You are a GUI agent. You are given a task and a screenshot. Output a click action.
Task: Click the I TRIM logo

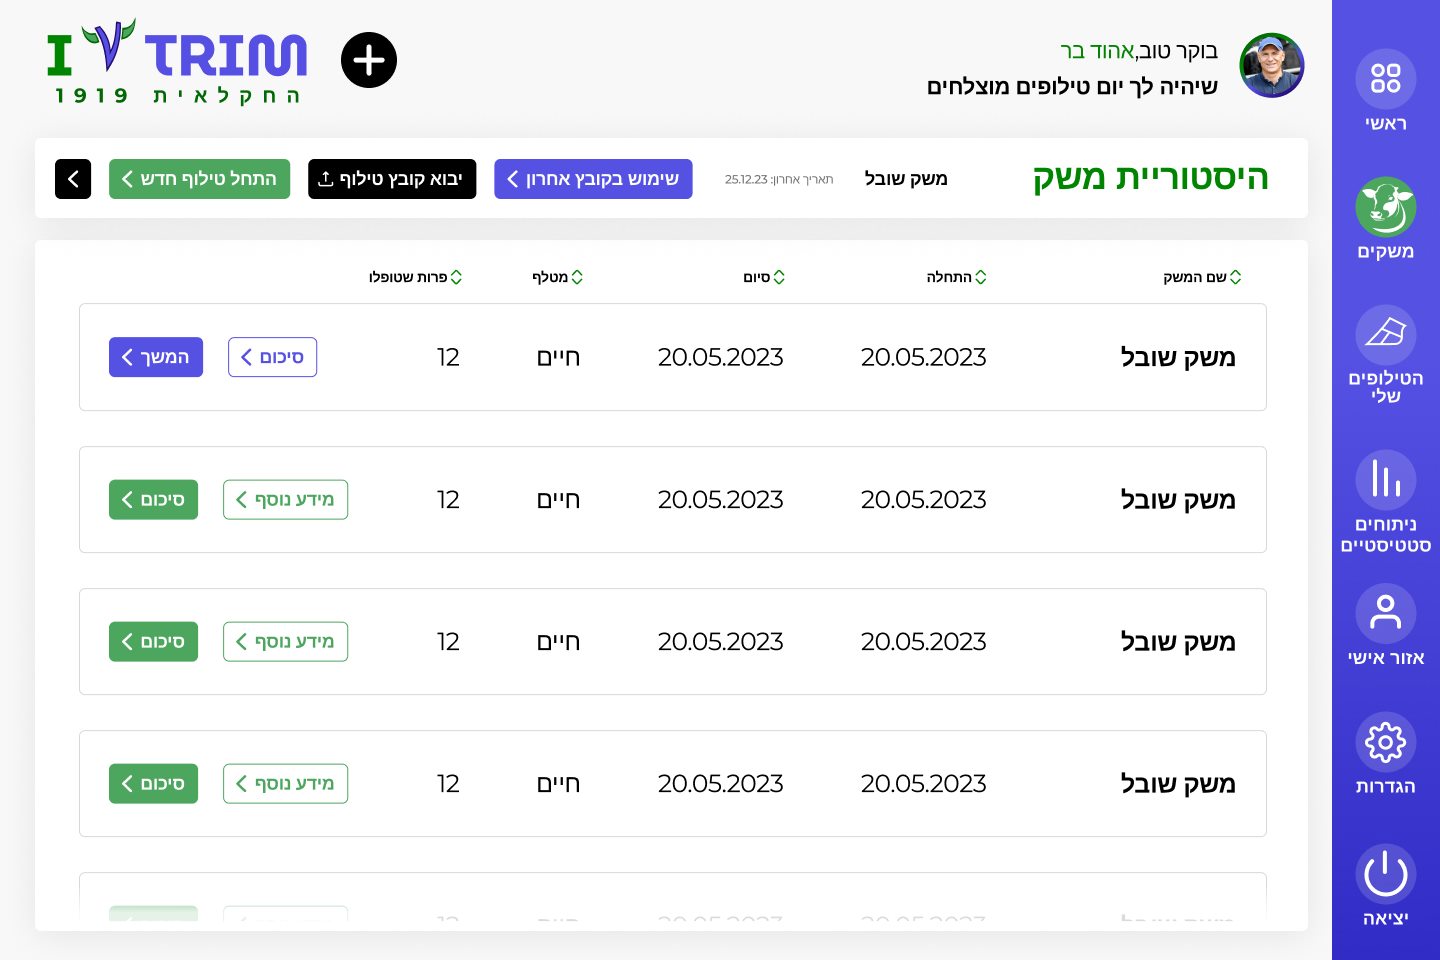177,62
